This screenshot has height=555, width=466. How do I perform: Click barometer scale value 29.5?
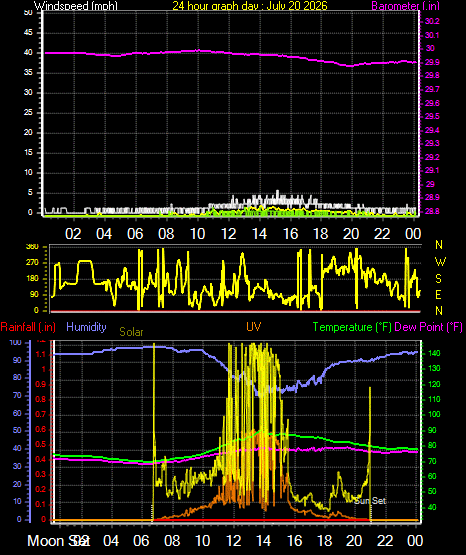point(432,116)
